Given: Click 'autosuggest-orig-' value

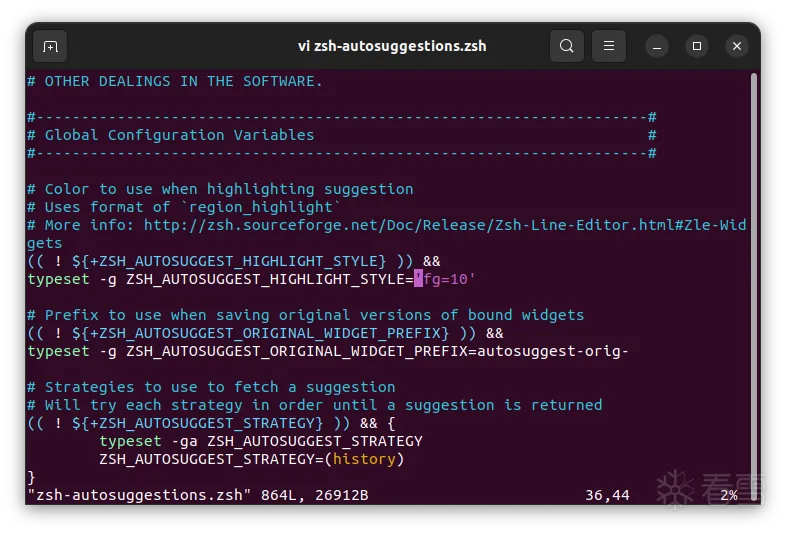Looking at the screenshot, I should point(552,351).
